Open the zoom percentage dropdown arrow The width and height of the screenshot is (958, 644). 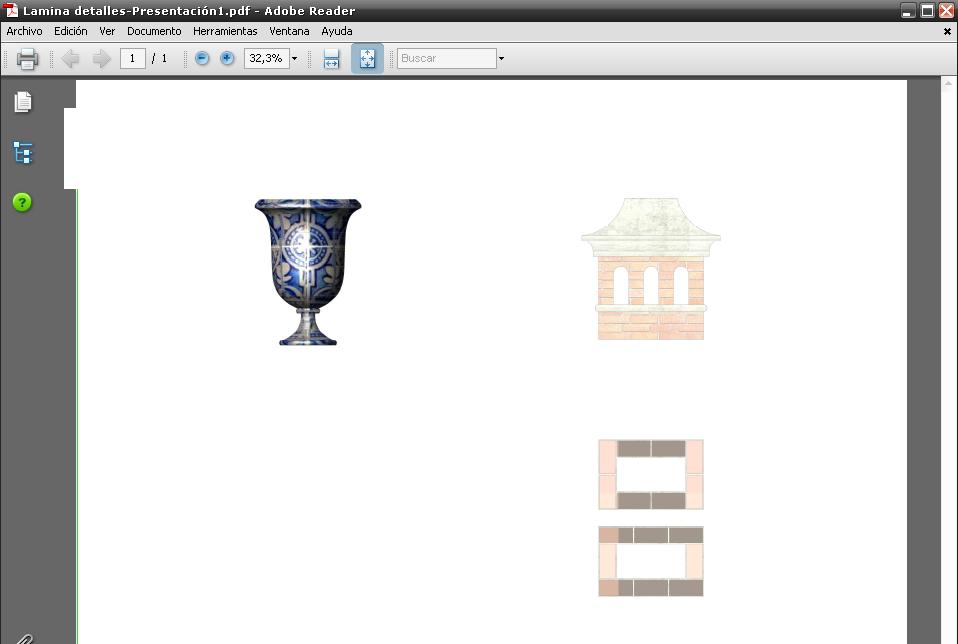pyautogui.click(x=294, y=59)
